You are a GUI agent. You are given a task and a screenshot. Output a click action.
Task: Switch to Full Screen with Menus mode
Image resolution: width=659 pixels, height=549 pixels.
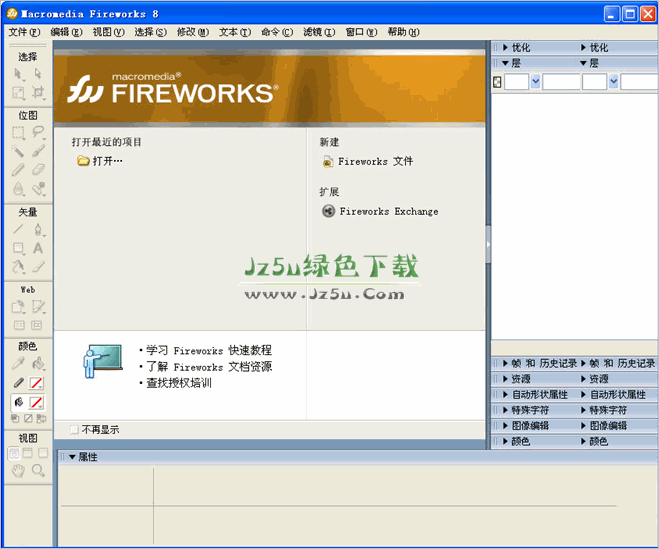tap(28, 453)
